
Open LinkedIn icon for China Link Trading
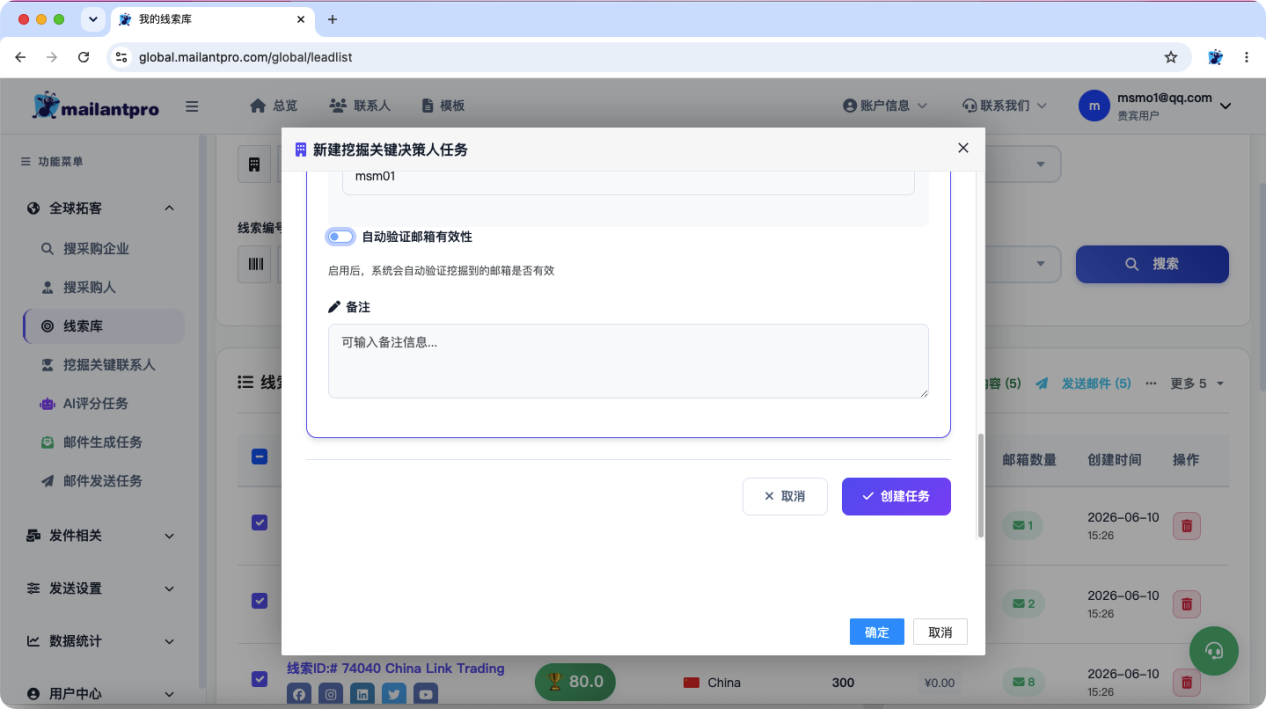[x=363, y=694]
